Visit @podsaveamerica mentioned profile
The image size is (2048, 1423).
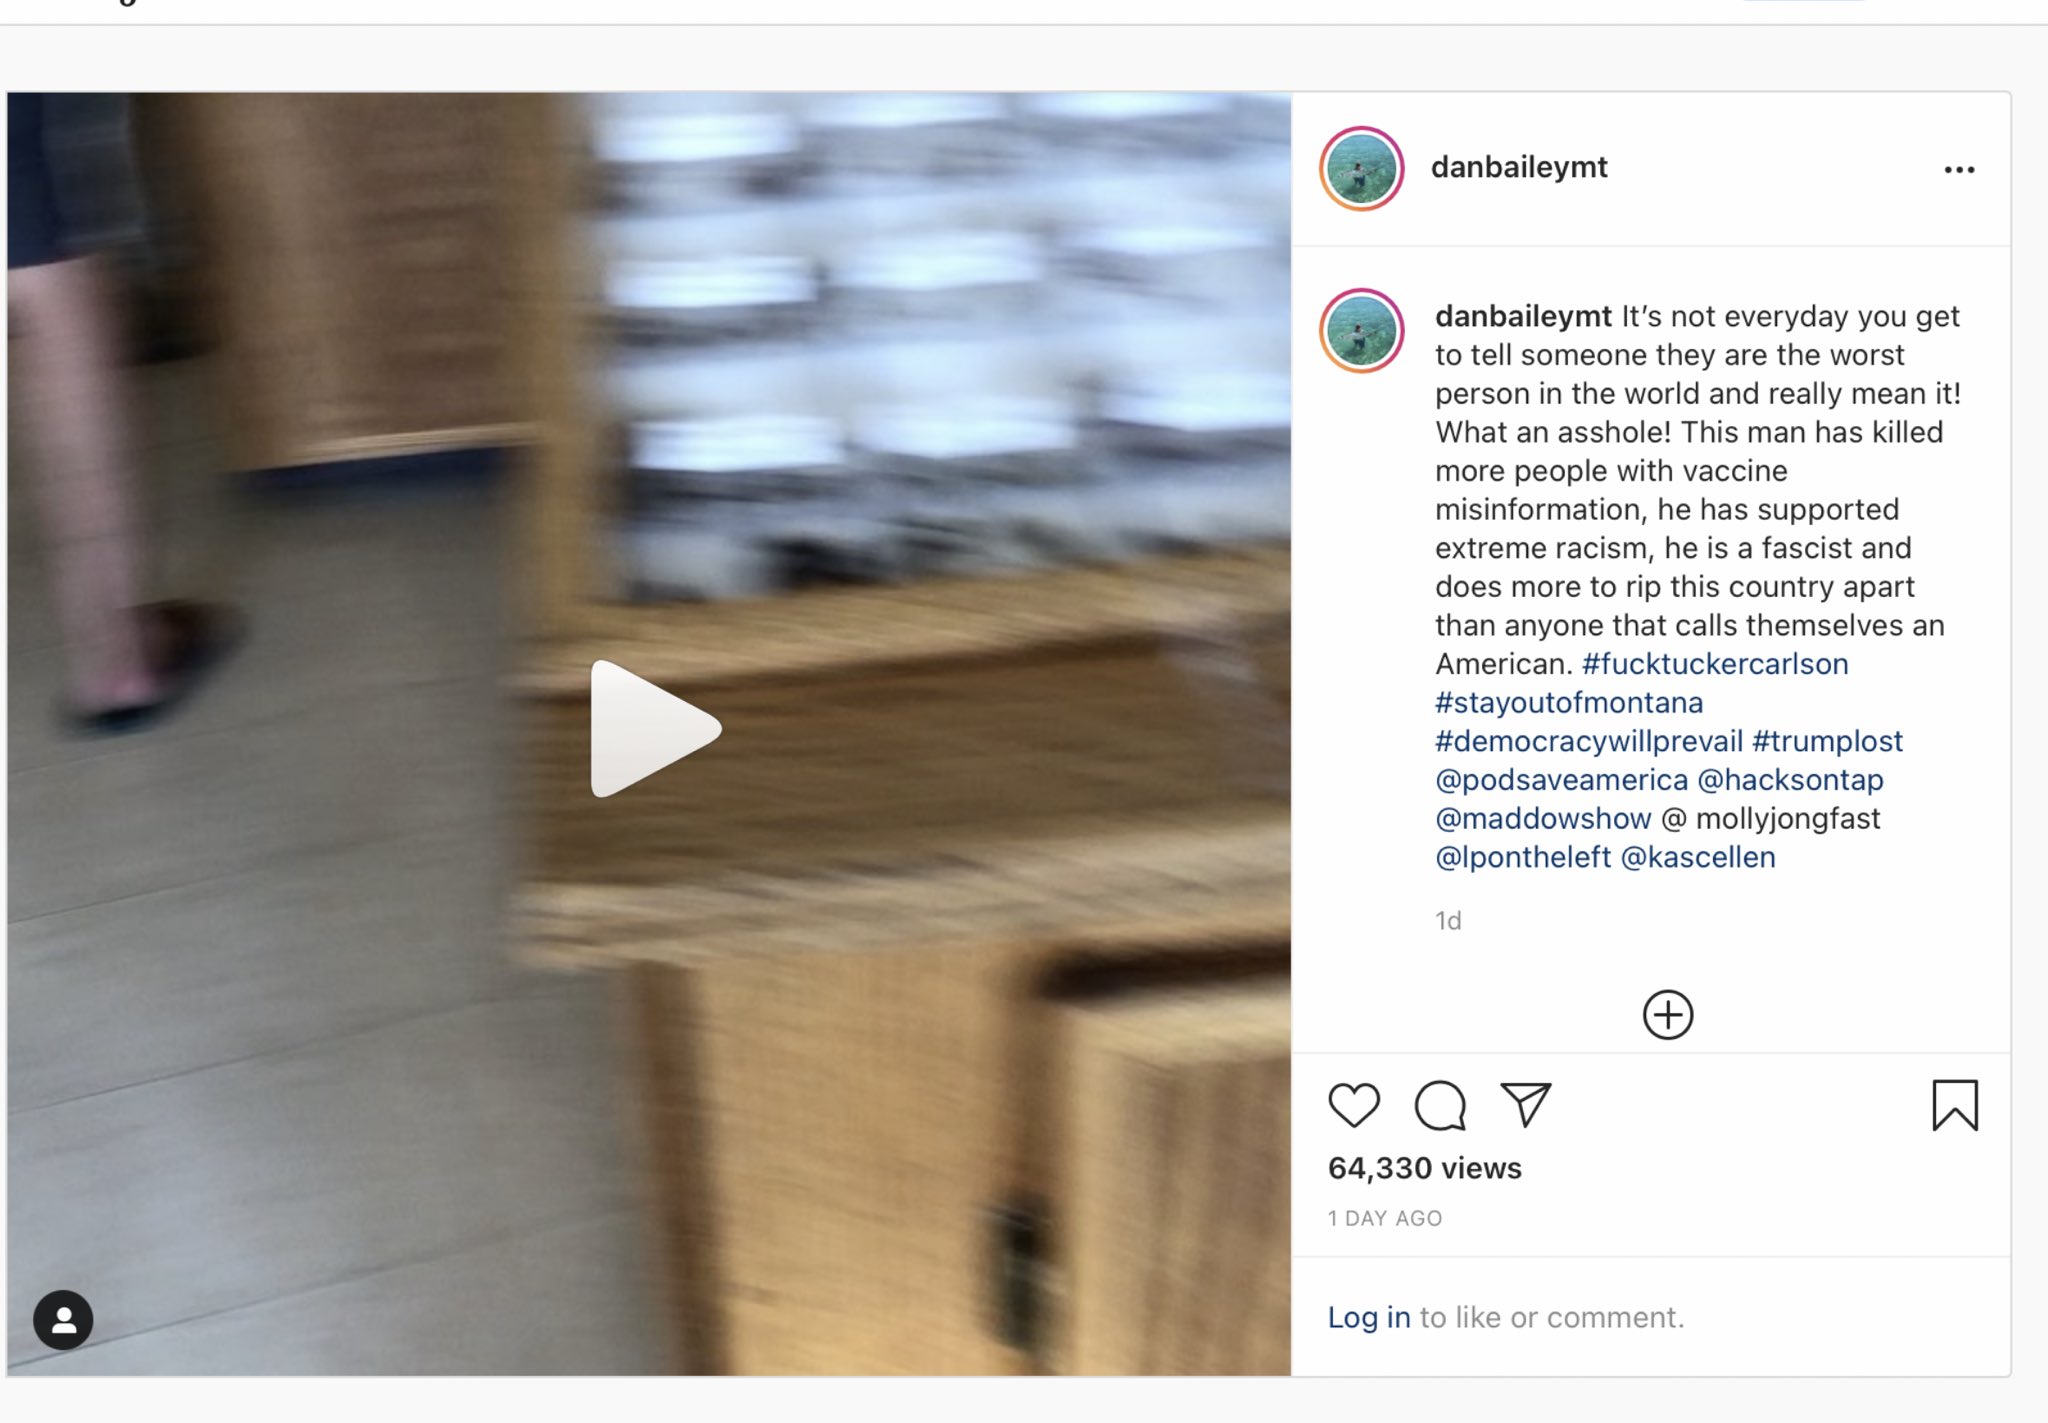1561,780
